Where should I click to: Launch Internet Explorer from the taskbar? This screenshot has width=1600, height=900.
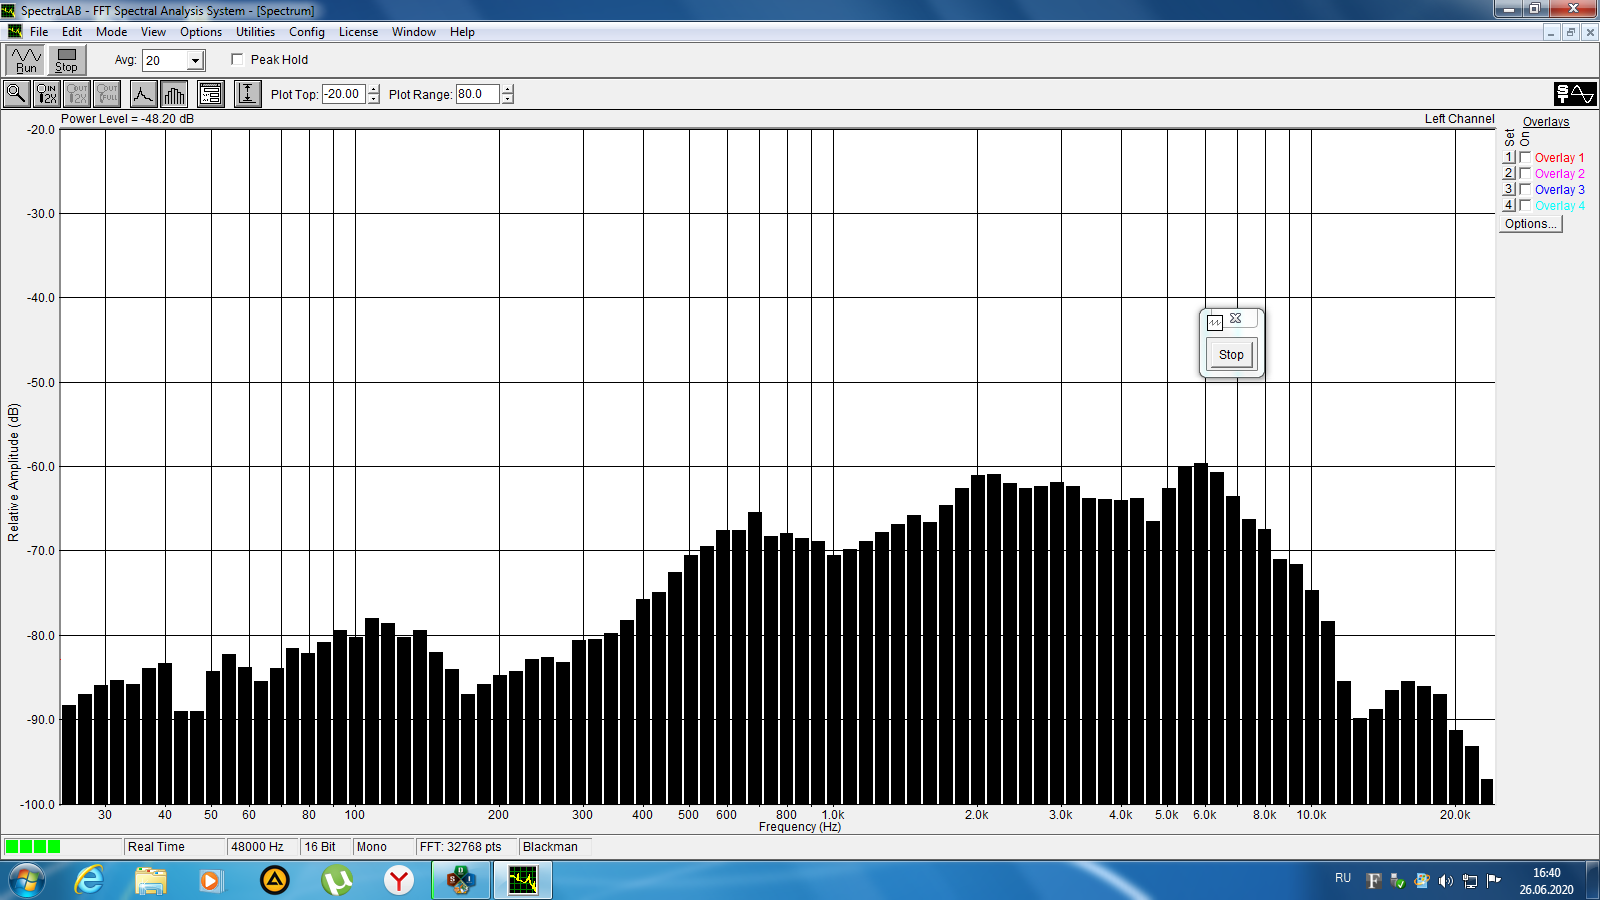[90, 880]
